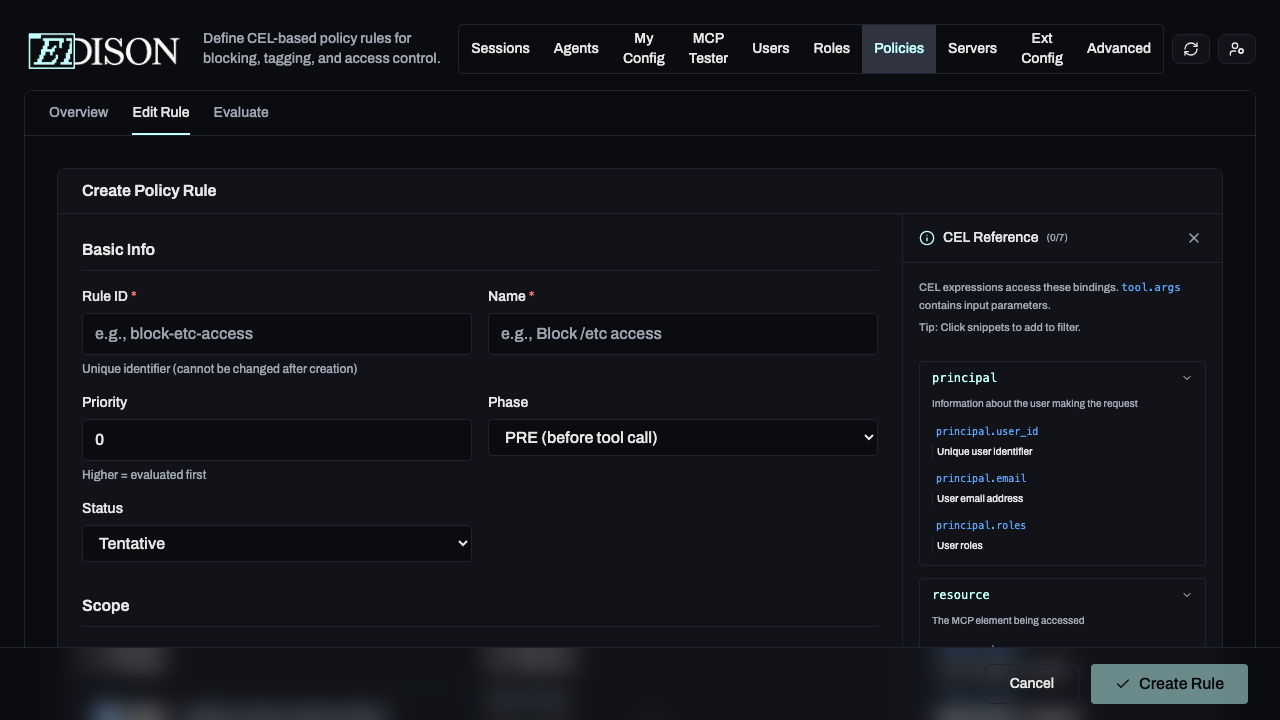The width and height of the screenshot is (1280, 720).
Task: Switch to the Overview tab
Action: coord(78,112)
